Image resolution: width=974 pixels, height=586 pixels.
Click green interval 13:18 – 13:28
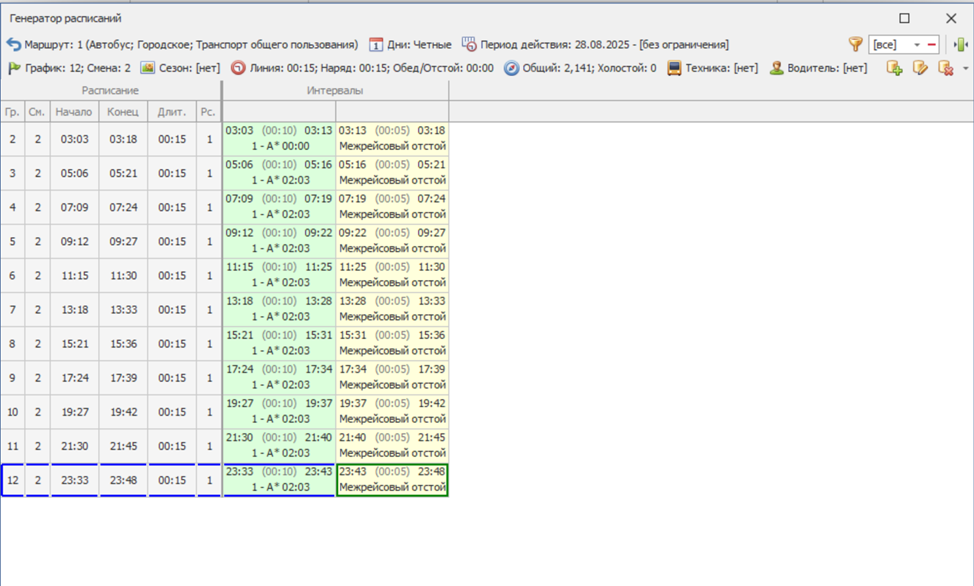pos(280,309)
